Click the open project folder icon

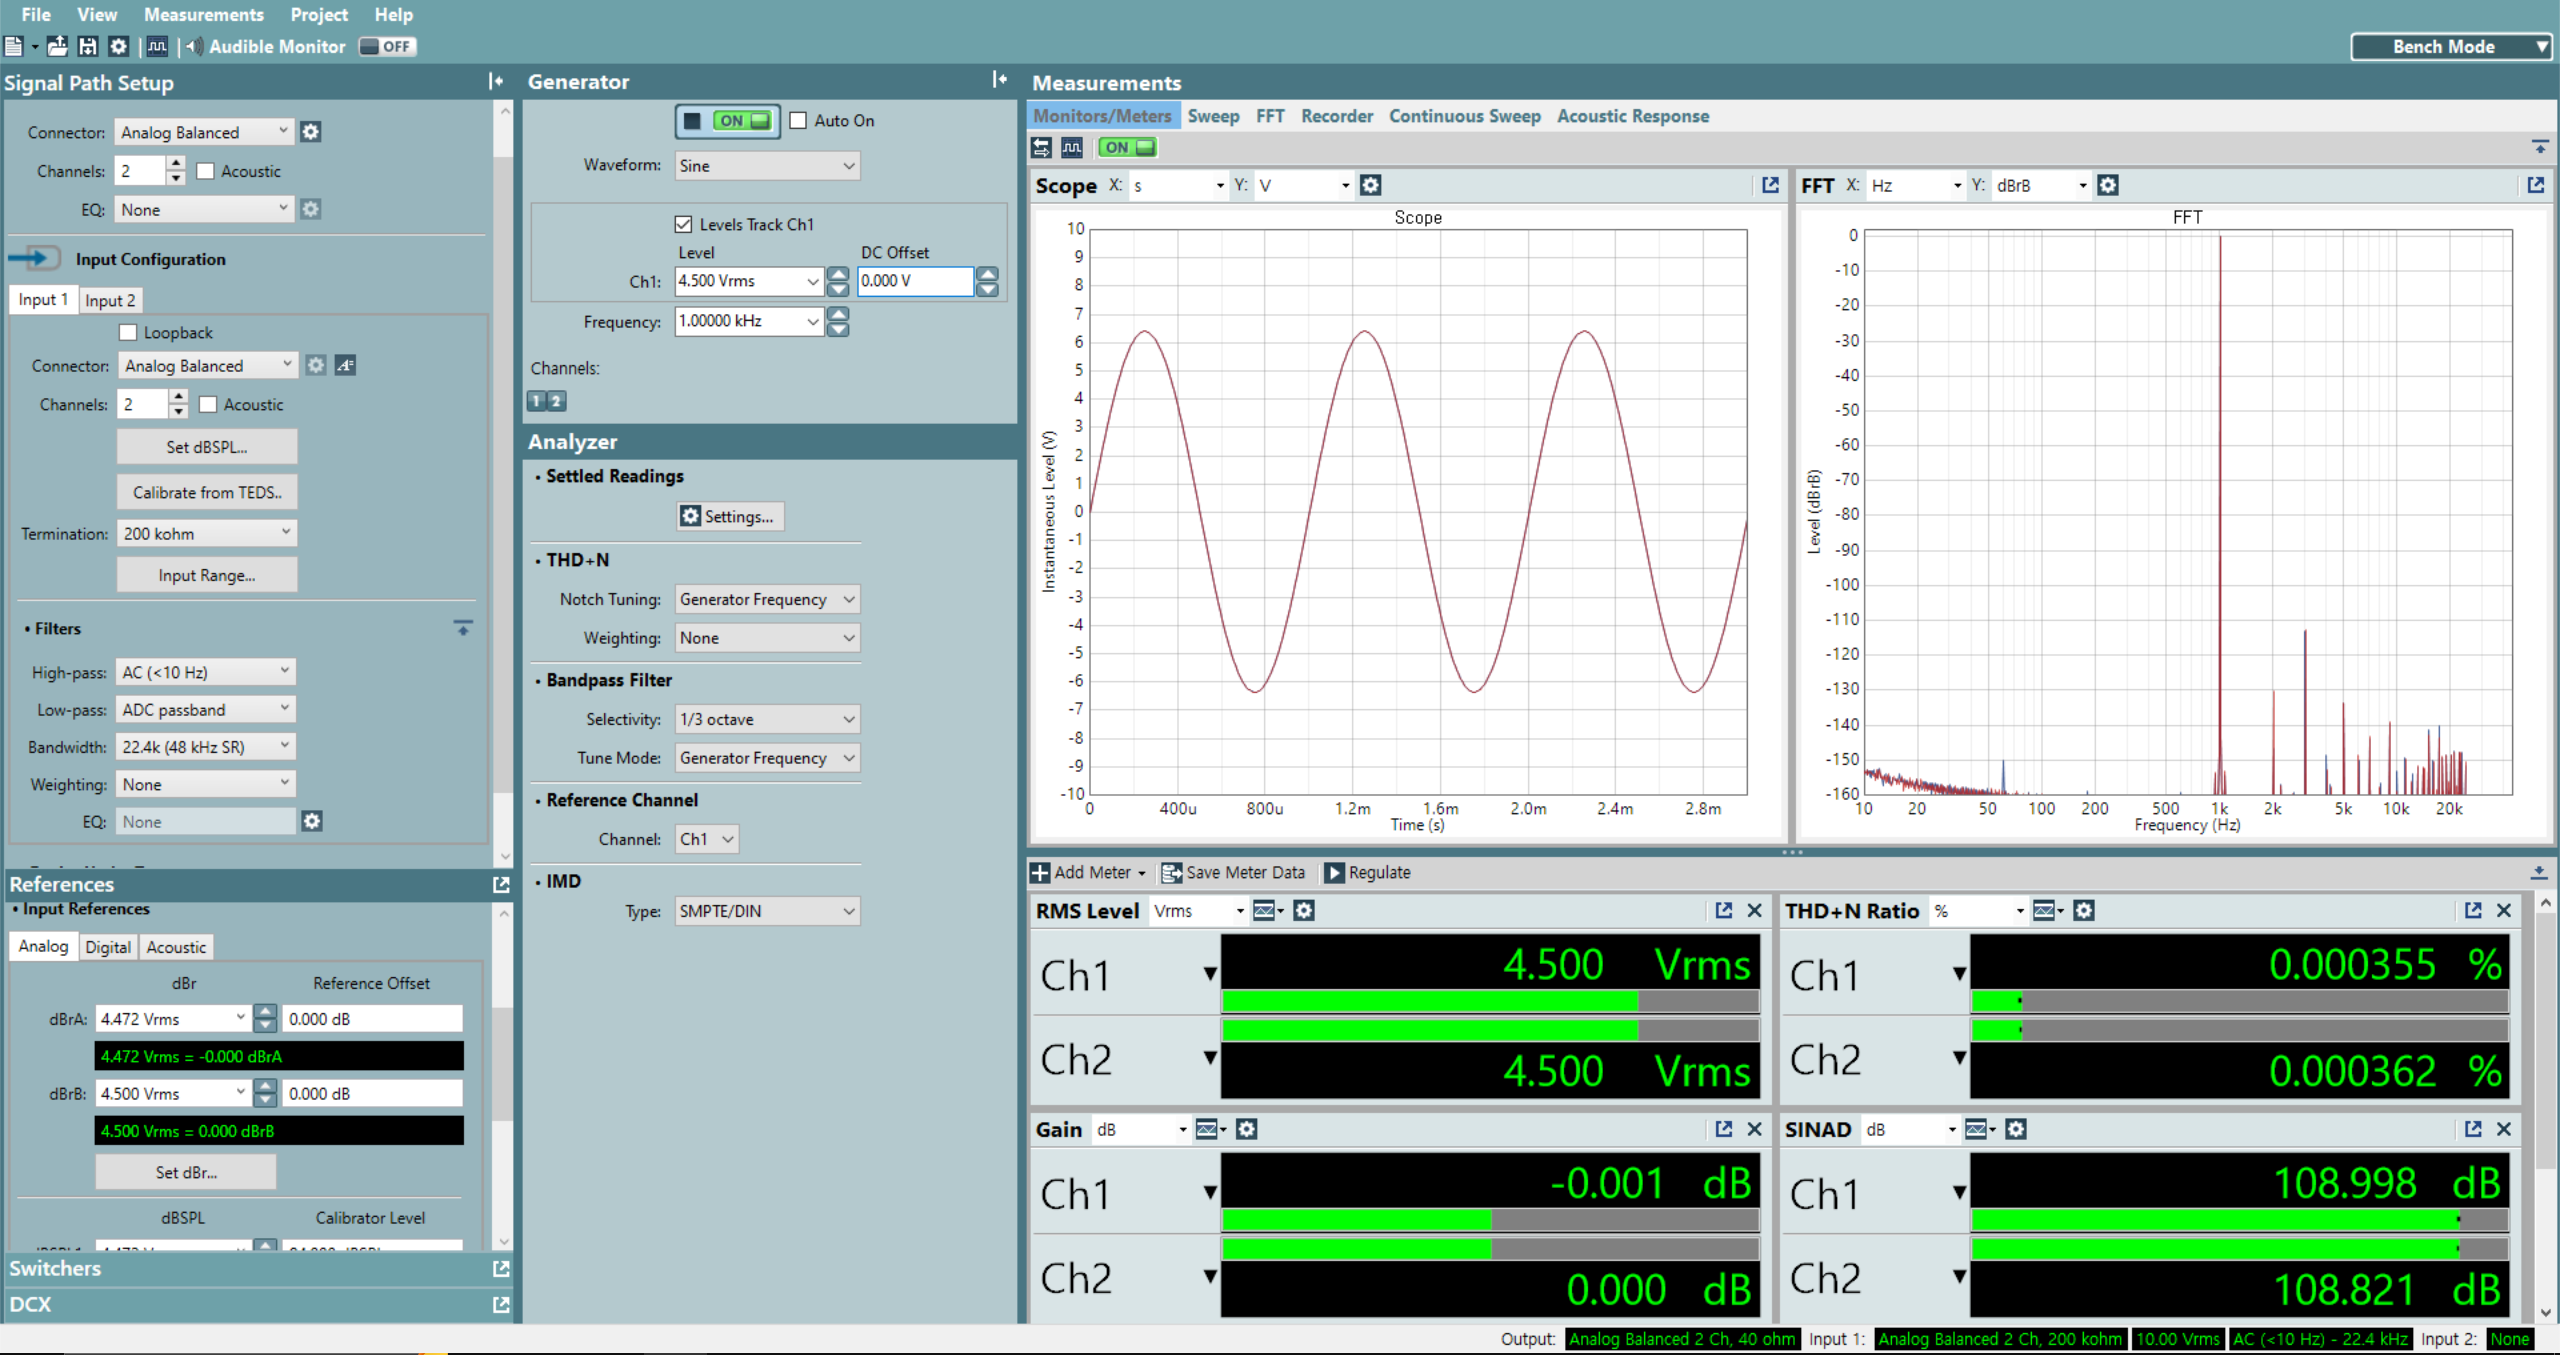click(x=58, y=46)
